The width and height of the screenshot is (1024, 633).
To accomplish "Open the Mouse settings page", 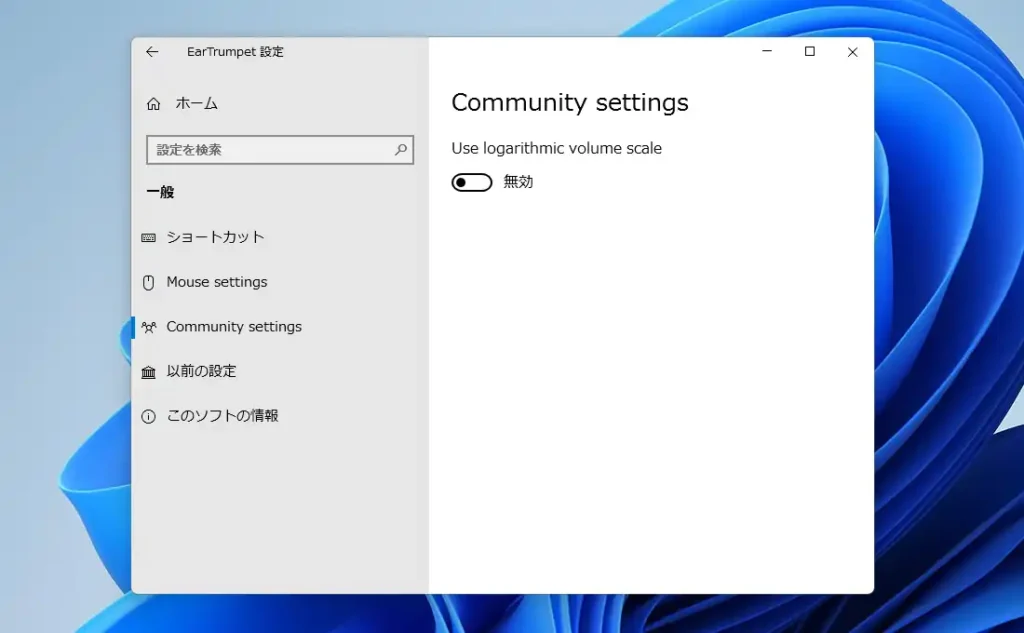I will [216, 281].
